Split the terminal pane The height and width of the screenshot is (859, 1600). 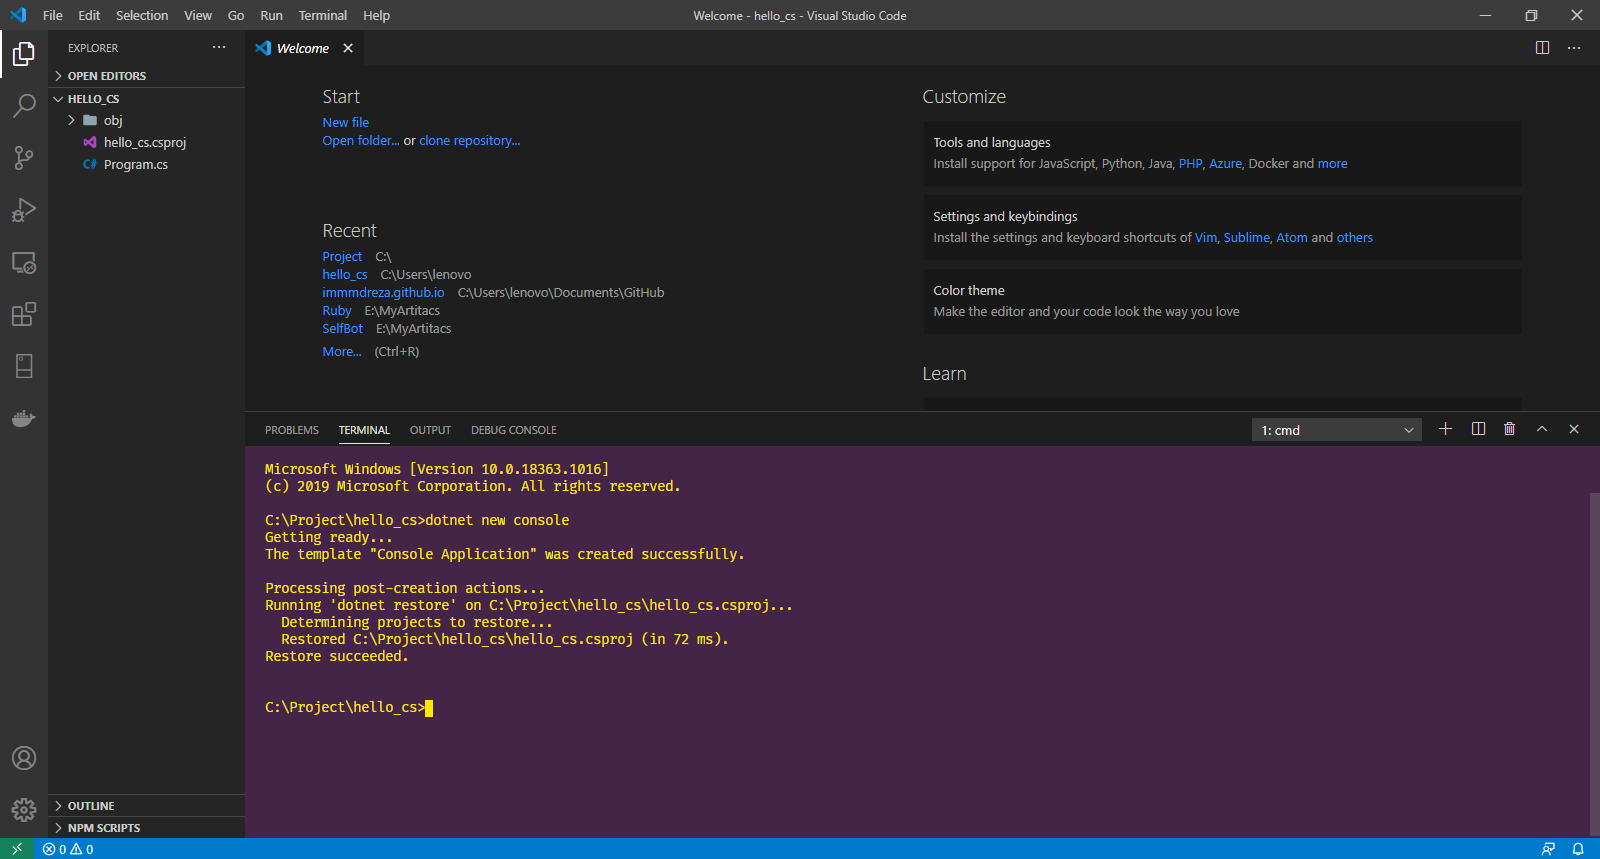pyautogui.click(x=1478, y=429)
